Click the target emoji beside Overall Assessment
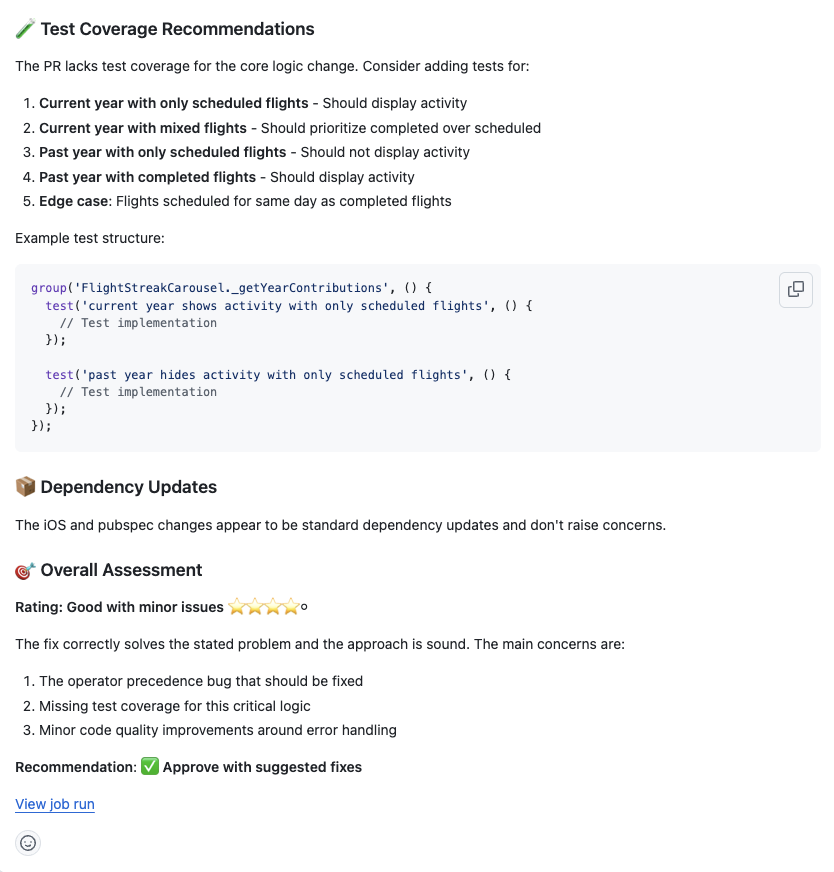Screen dimensions: 834x872 click(x=25, y=571)
